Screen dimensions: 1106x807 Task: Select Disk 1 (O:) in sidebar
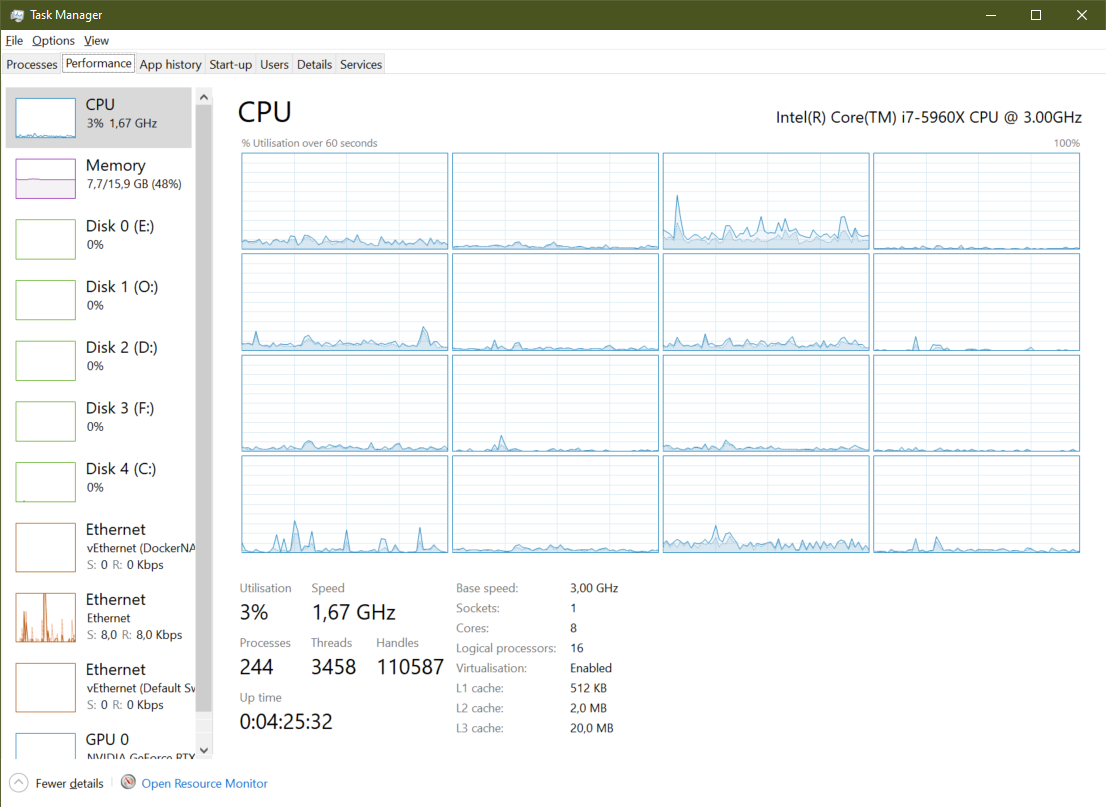pos(99,299)
